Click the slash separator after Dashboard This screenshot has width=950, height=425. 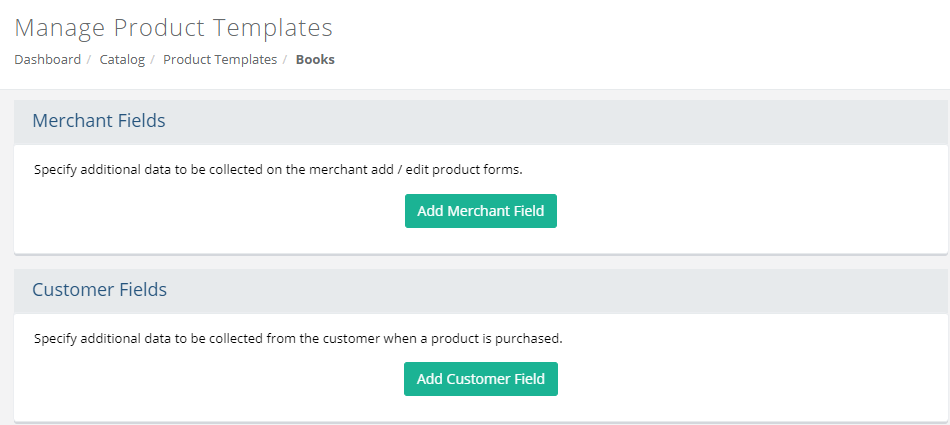[x=89, y=59]
